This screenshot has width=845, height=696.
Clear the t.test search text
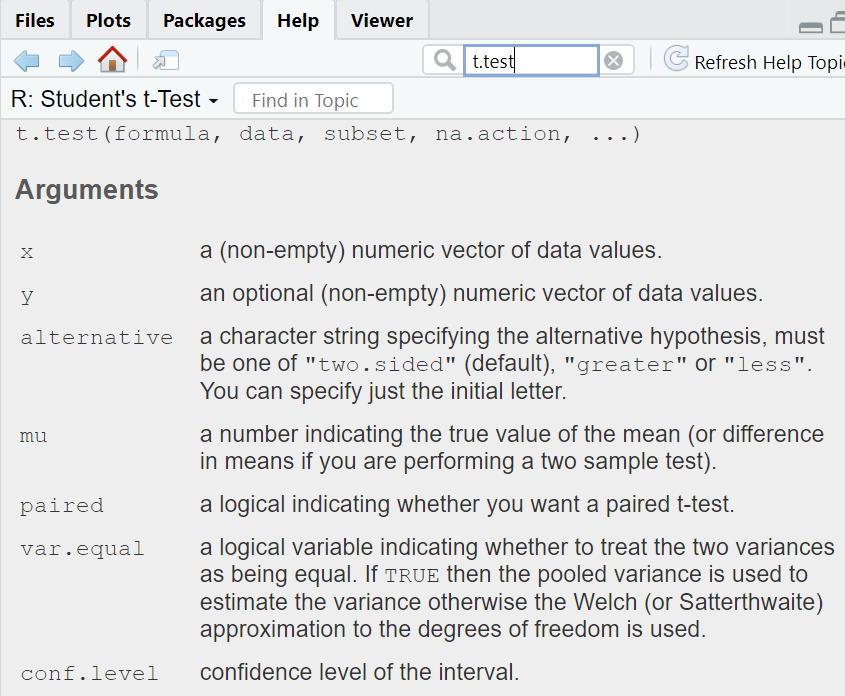click(613, 61)
